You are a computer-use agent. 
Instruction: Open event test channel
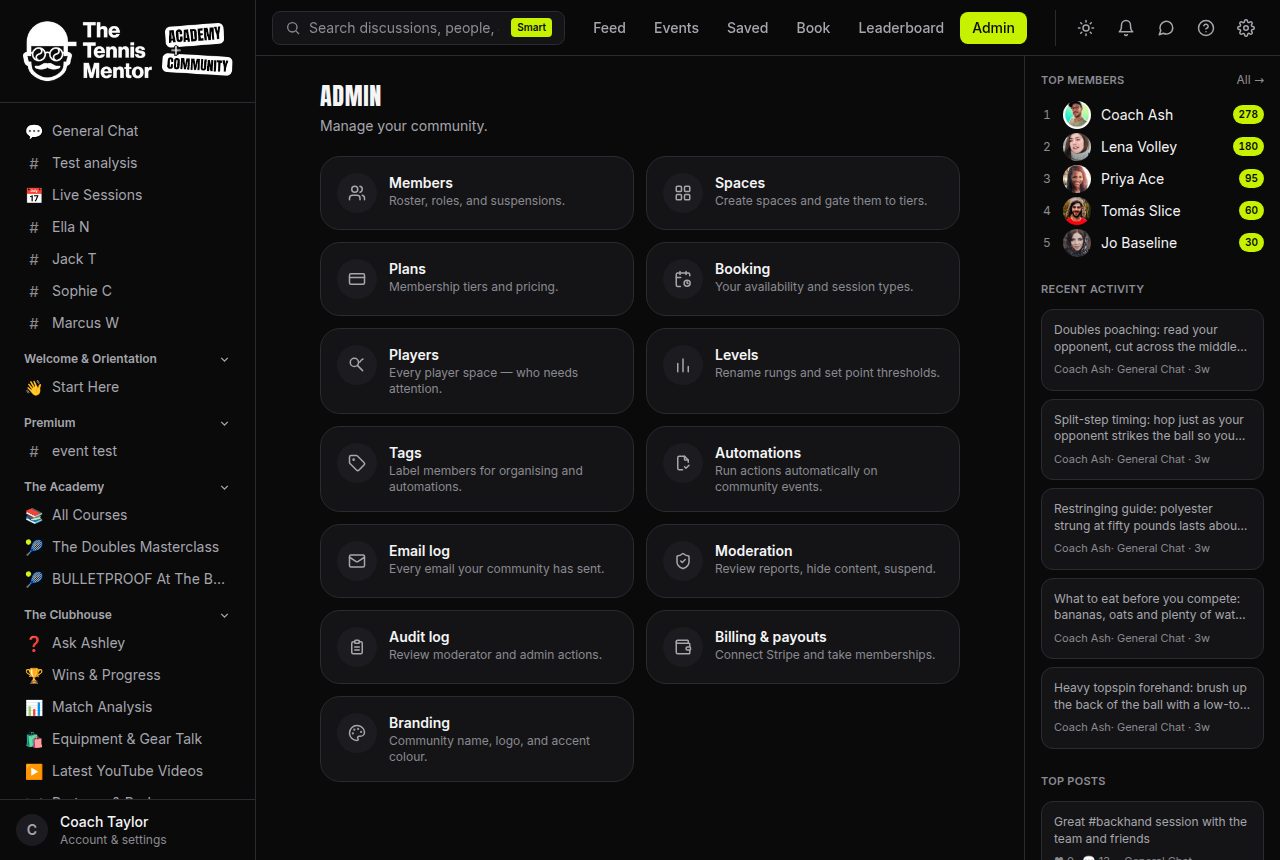pos(127,451)
